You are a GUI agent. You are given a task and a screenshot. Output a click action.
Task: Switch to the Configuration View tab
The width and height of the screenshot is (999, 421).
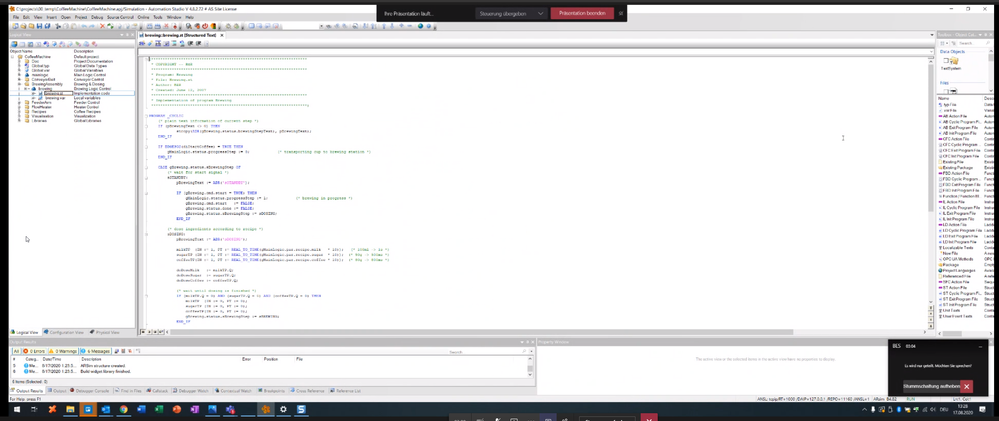(x=66, y=332)
